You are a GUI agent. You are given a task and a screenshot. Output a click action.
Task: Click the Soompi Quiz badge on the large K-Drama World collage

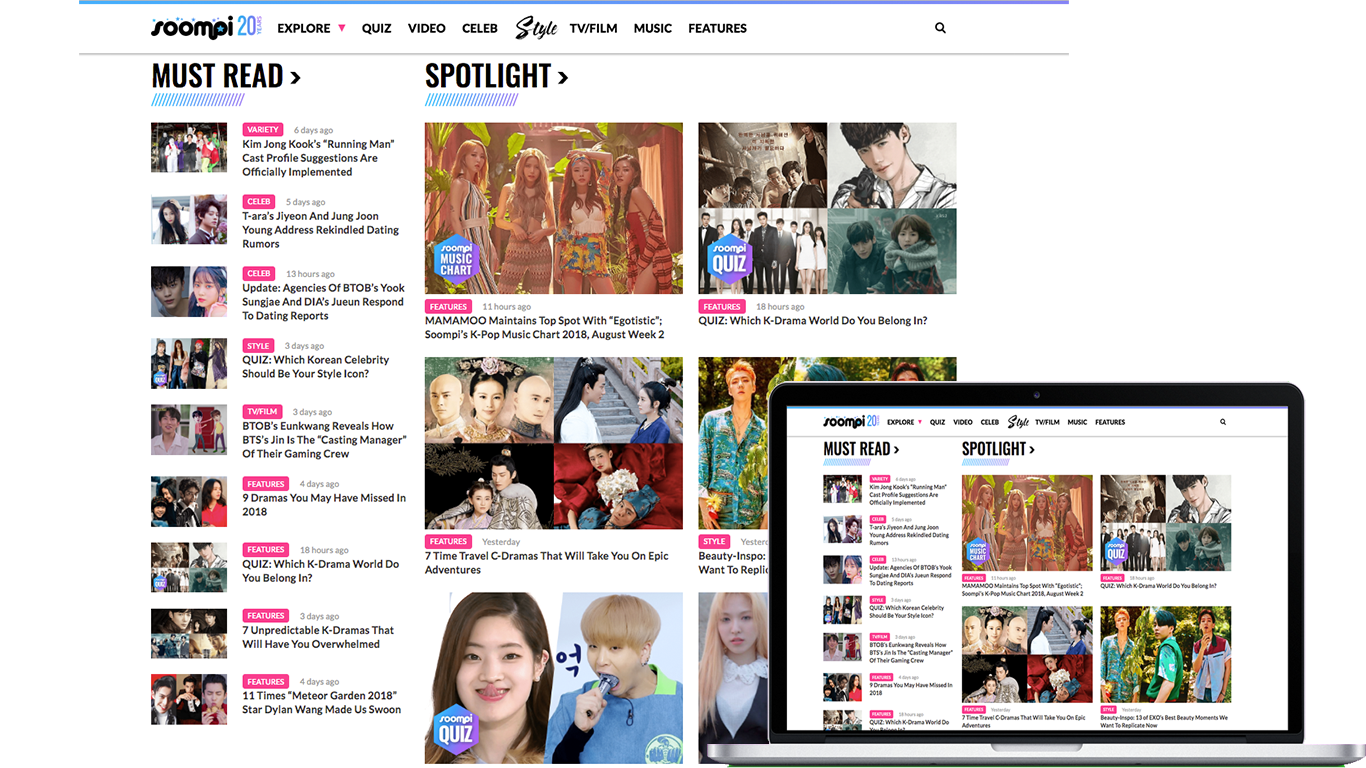729,259
